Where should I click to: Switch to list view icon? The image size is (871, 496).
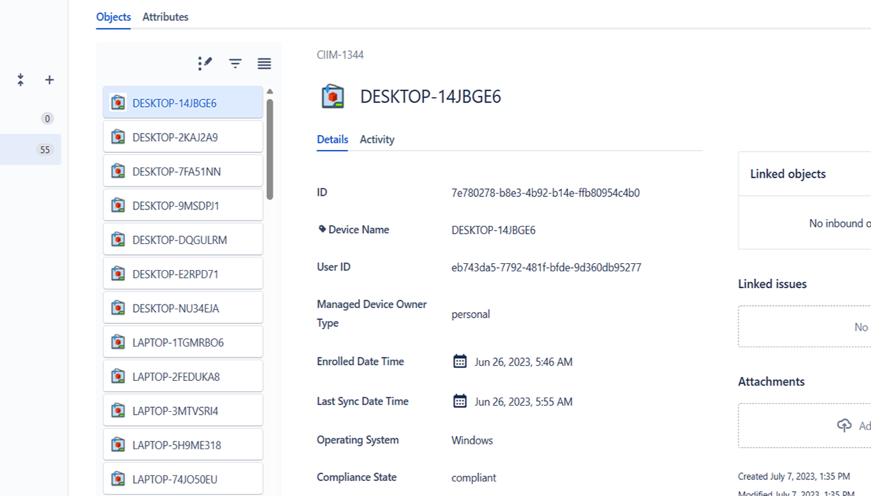point(264,63)
